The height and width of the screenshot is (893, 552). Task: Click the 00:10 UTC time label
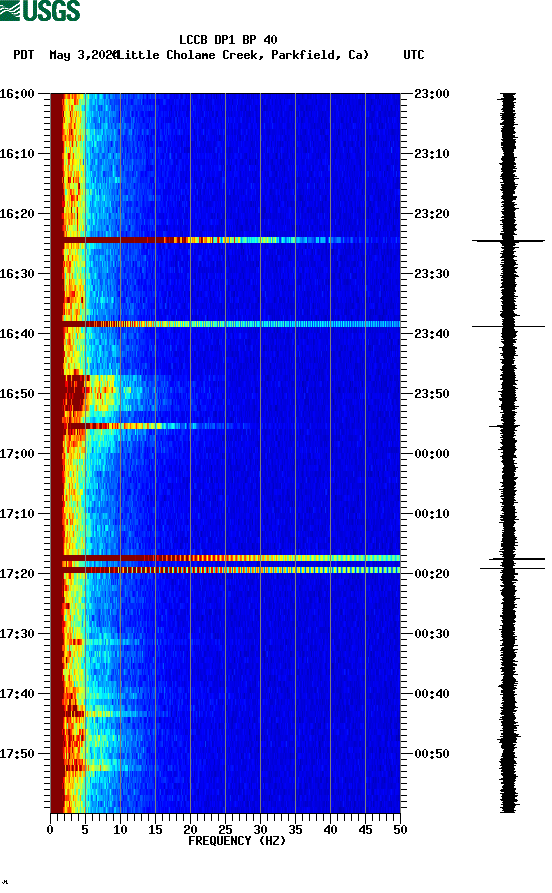432,514
